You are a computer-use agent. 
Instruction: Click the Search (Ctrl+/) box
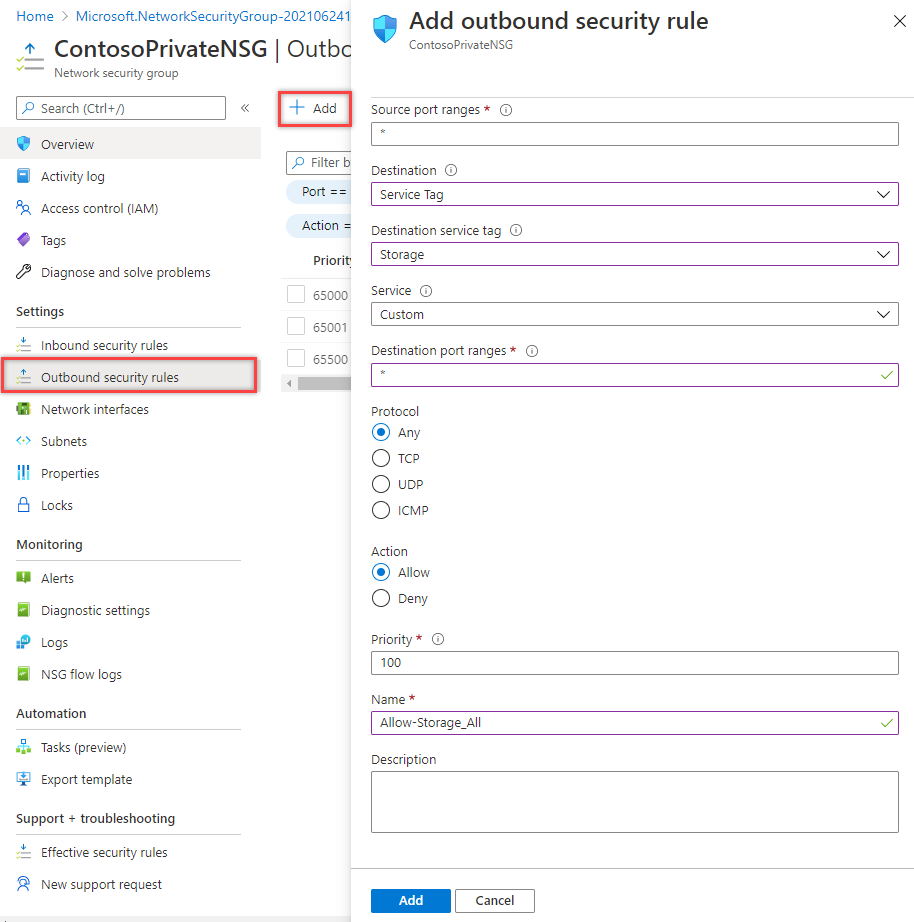click(121, 108)
